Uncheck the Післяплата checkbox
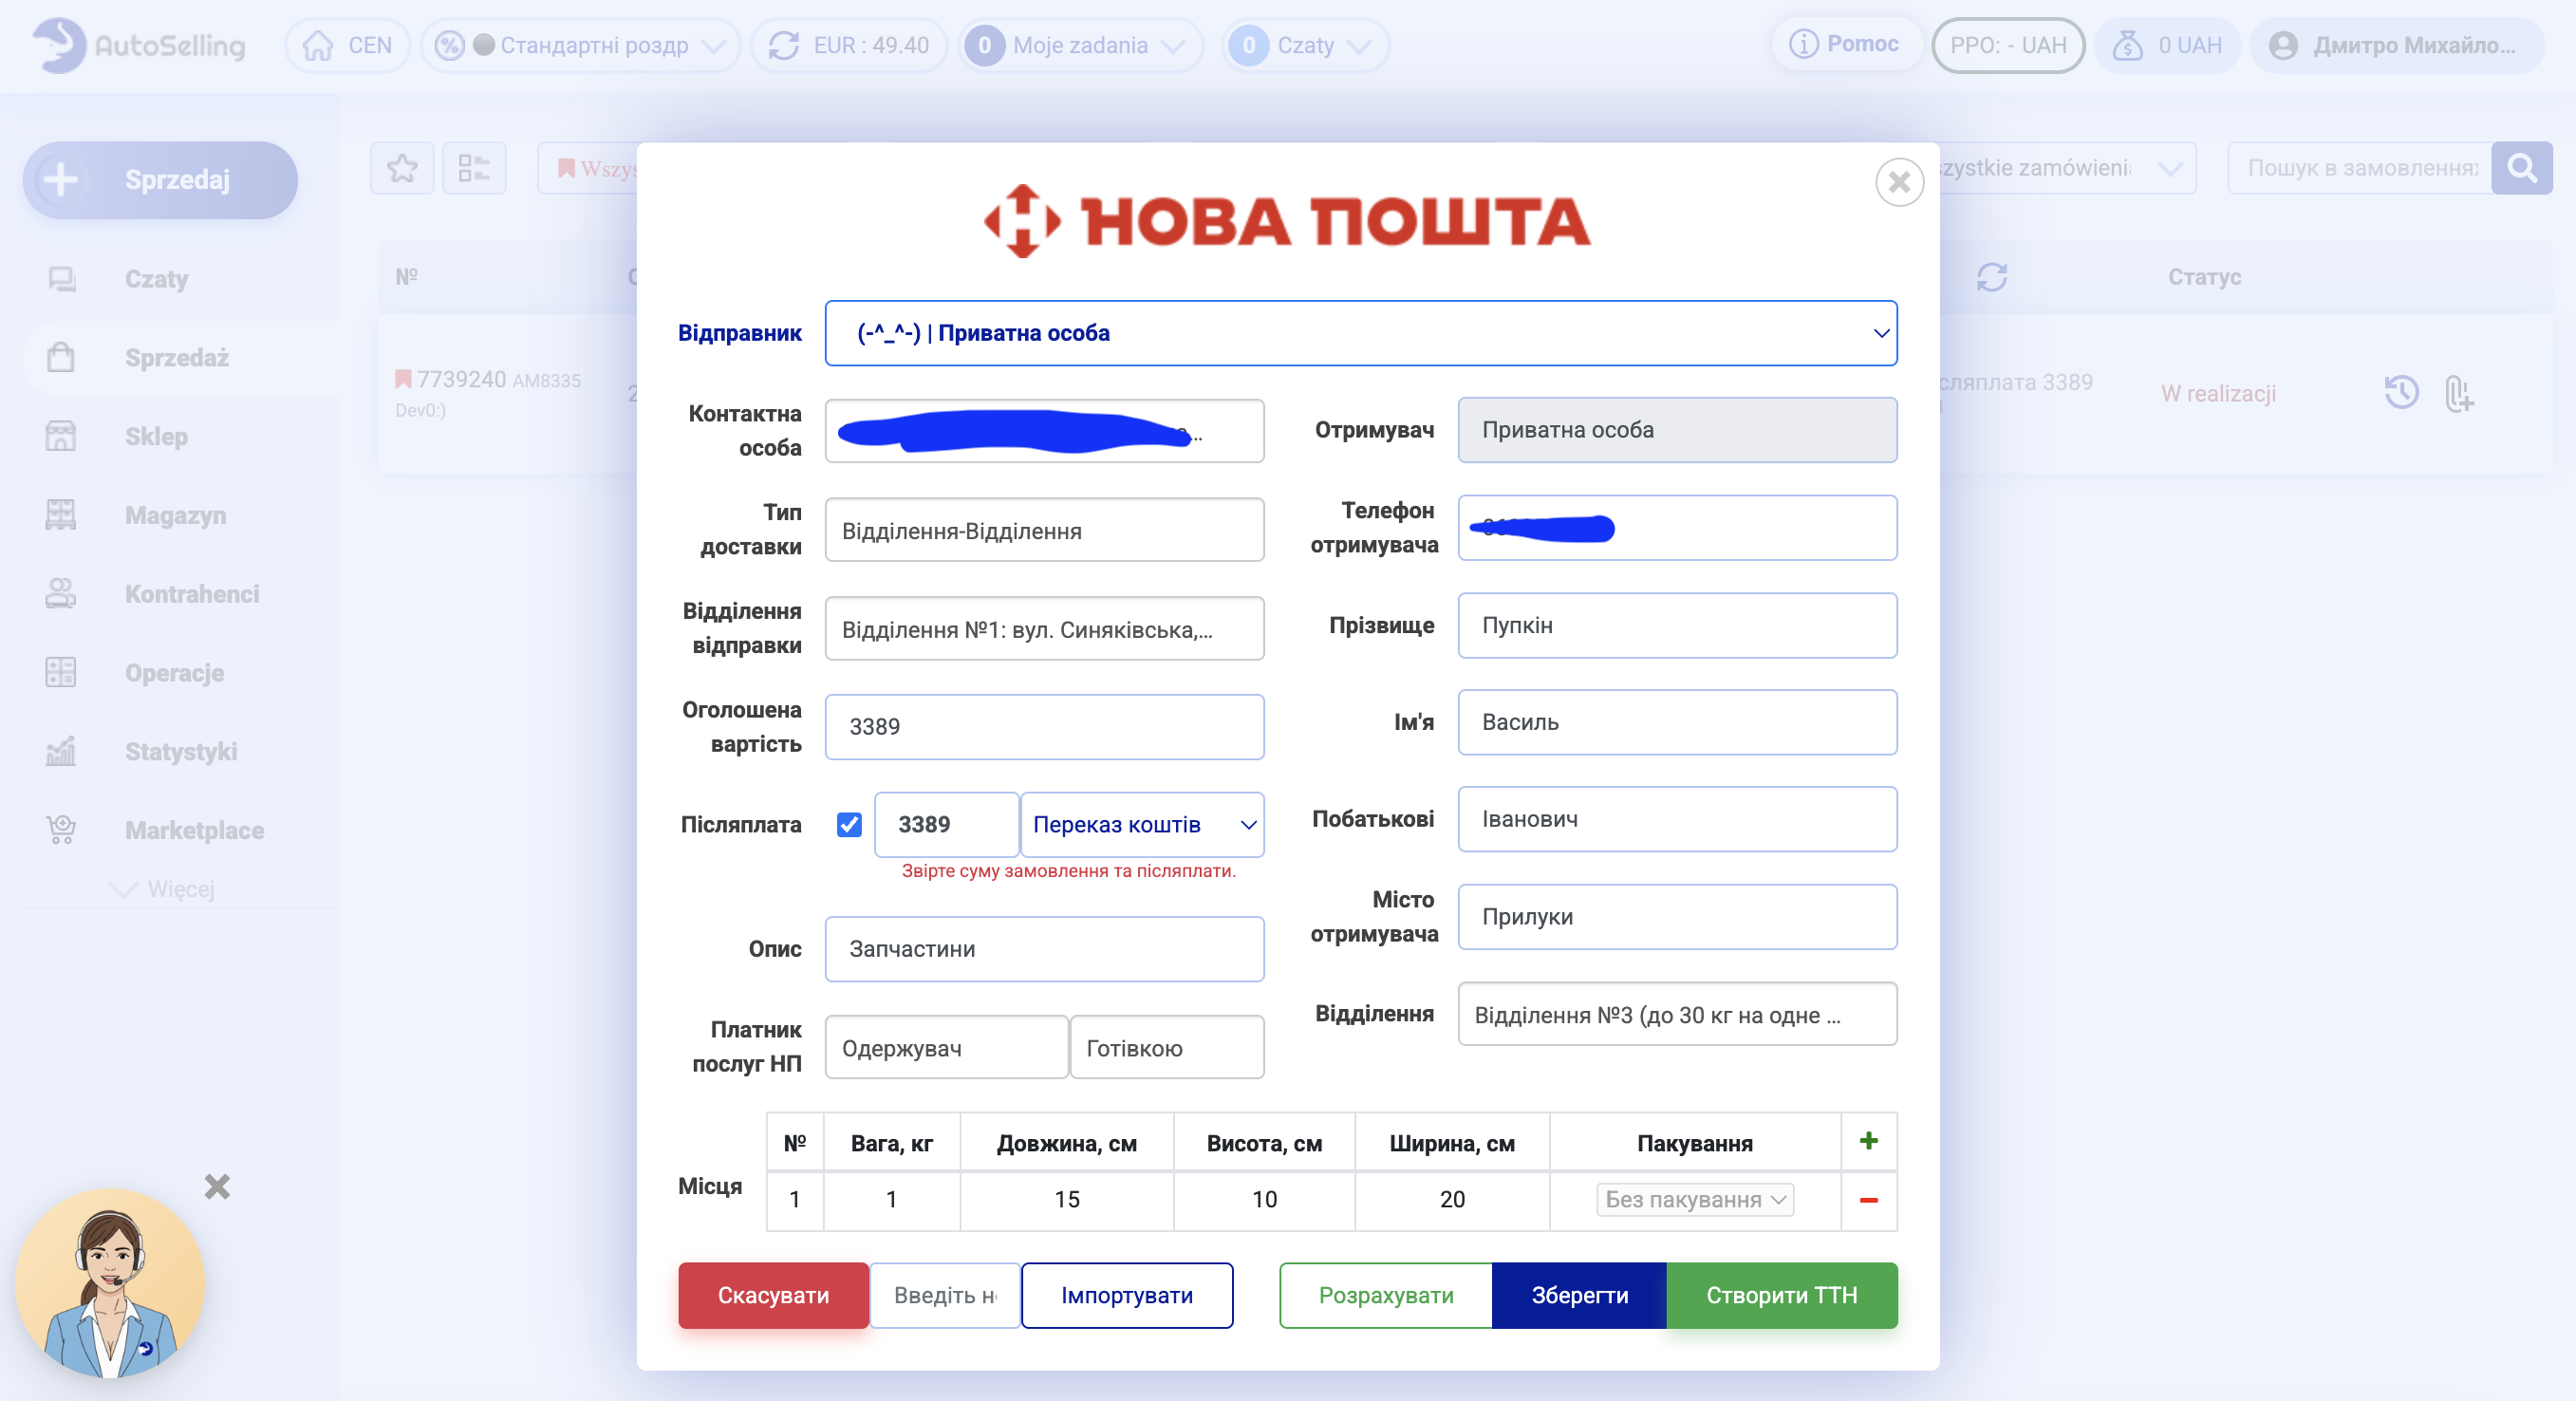The image size is (2576, 1401). coord(849,824)
